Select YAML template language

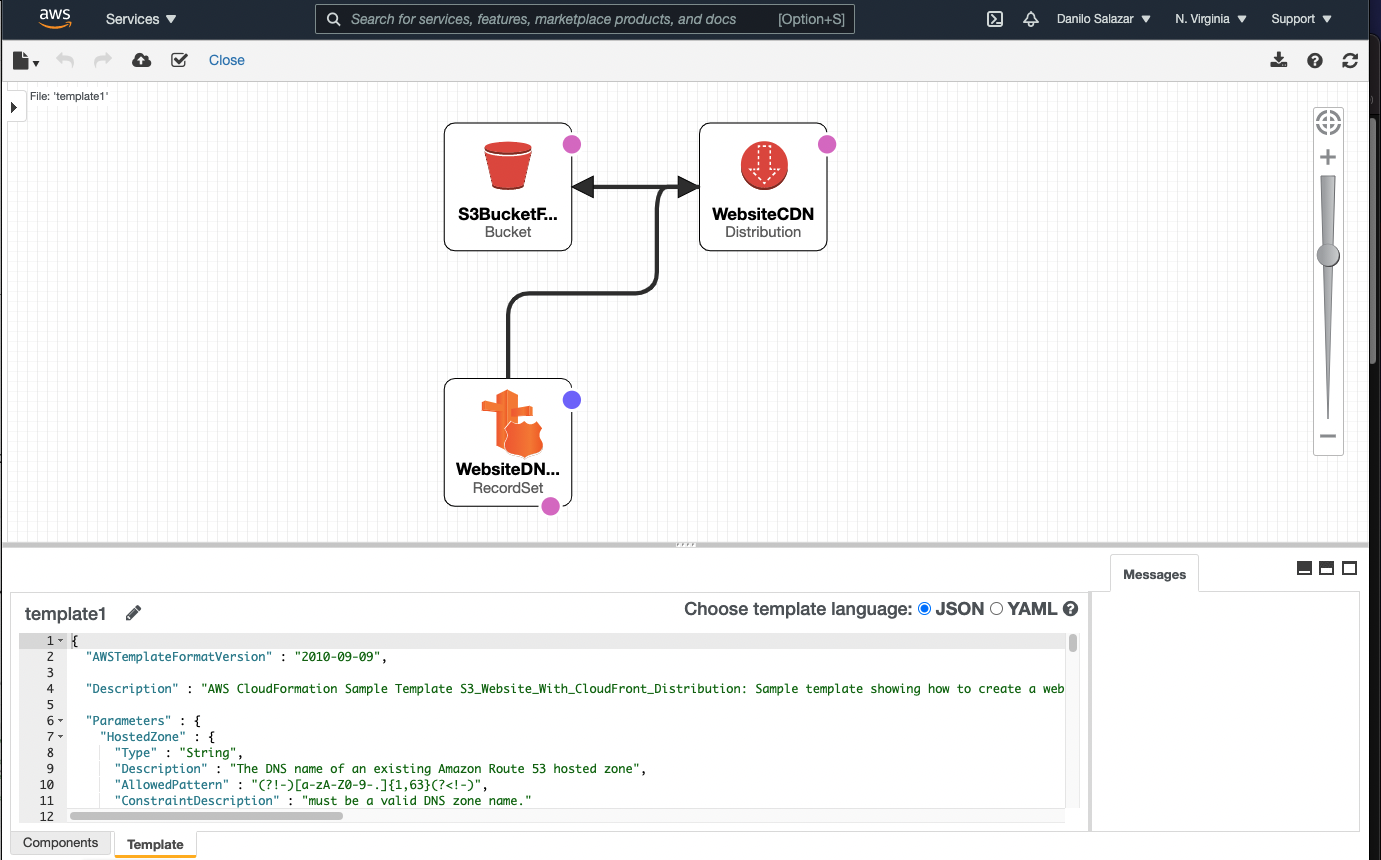[996, 609]
